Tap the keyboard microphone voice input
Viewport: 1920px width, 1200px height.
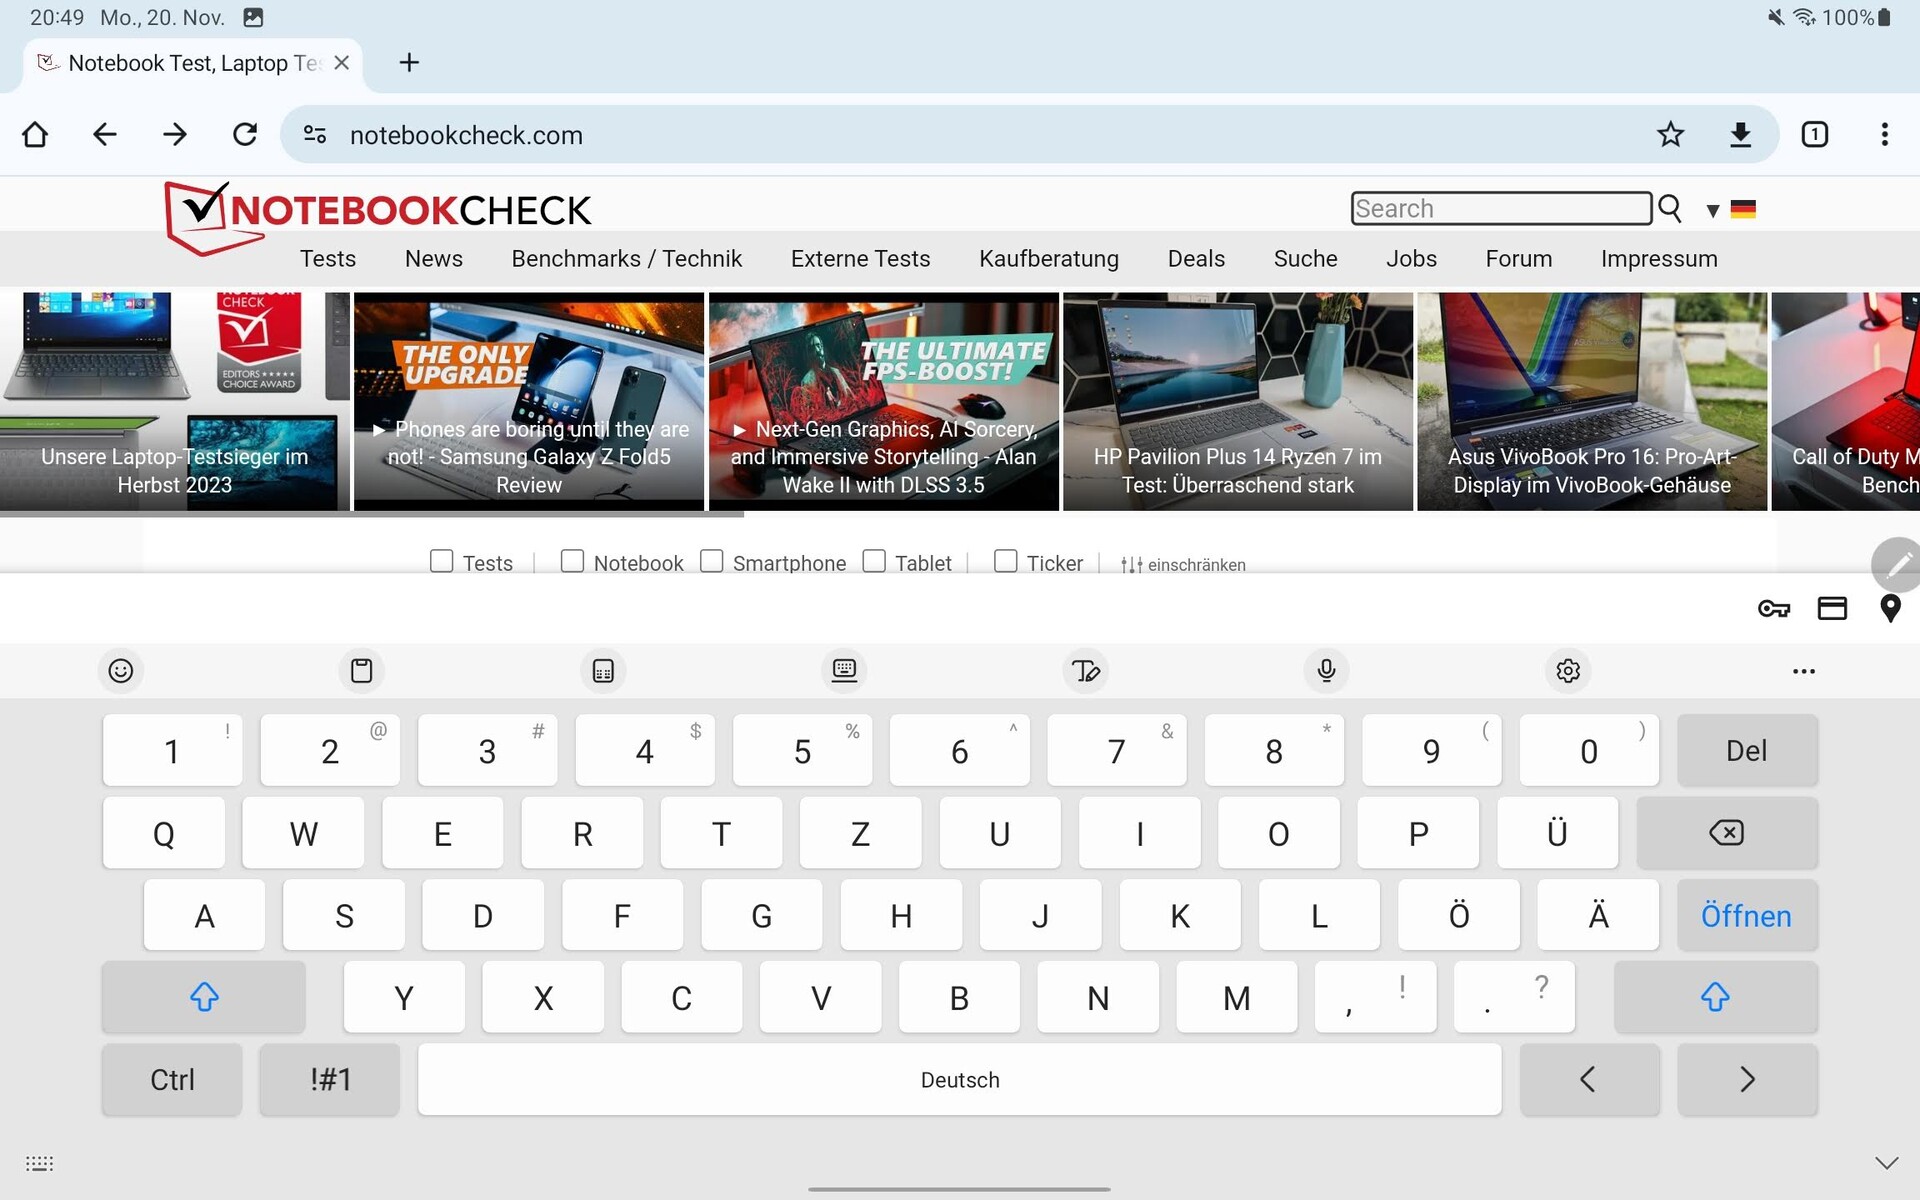coord(1326,671)
